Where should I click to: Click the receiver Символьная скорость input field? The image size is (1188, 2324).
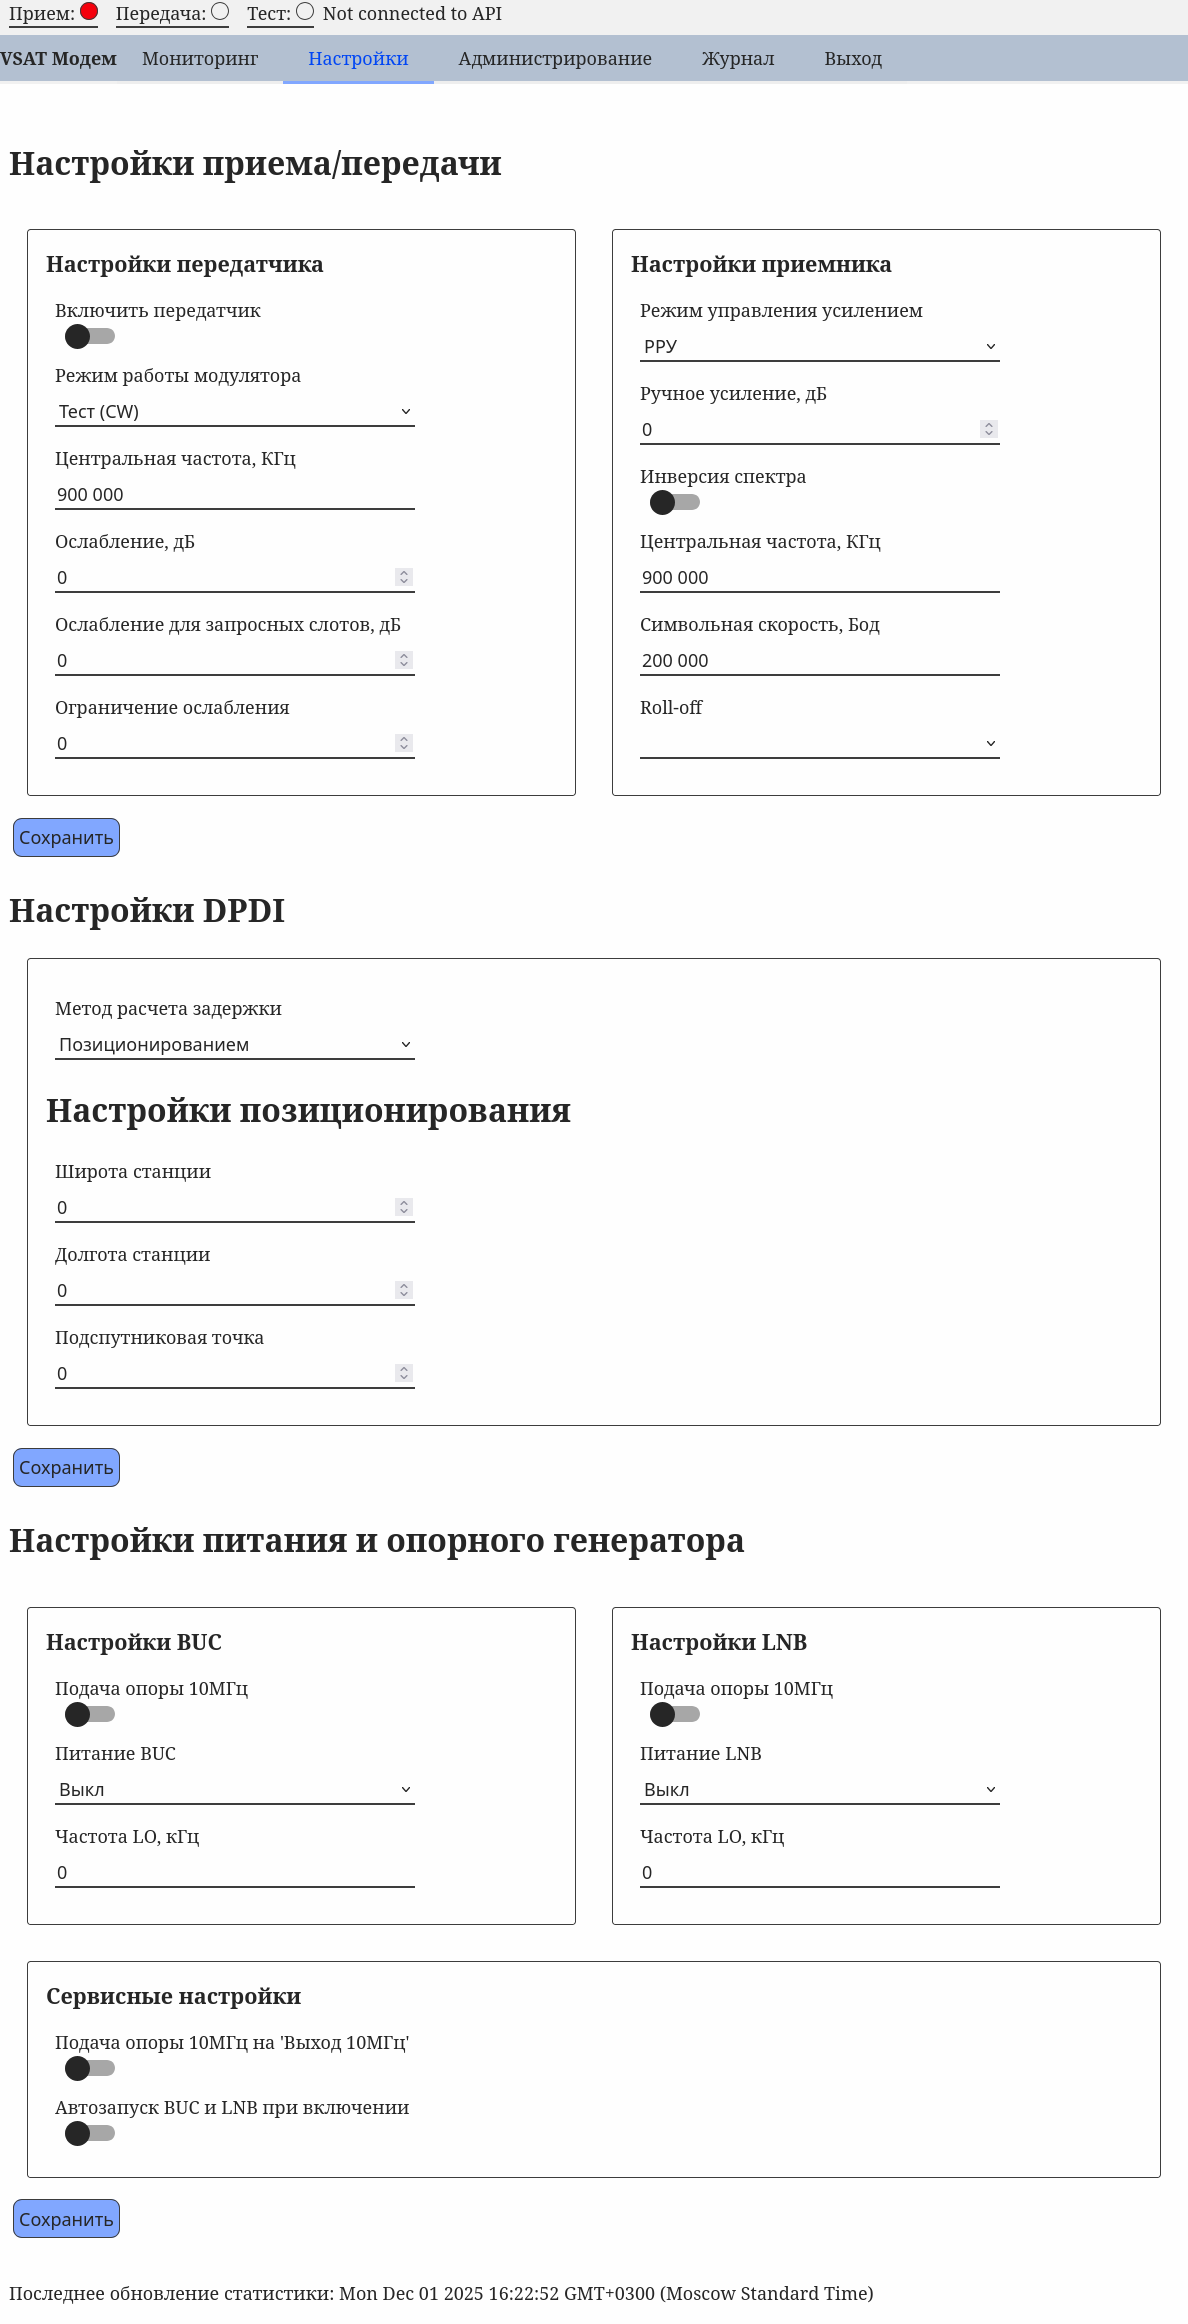pos(820,661)
